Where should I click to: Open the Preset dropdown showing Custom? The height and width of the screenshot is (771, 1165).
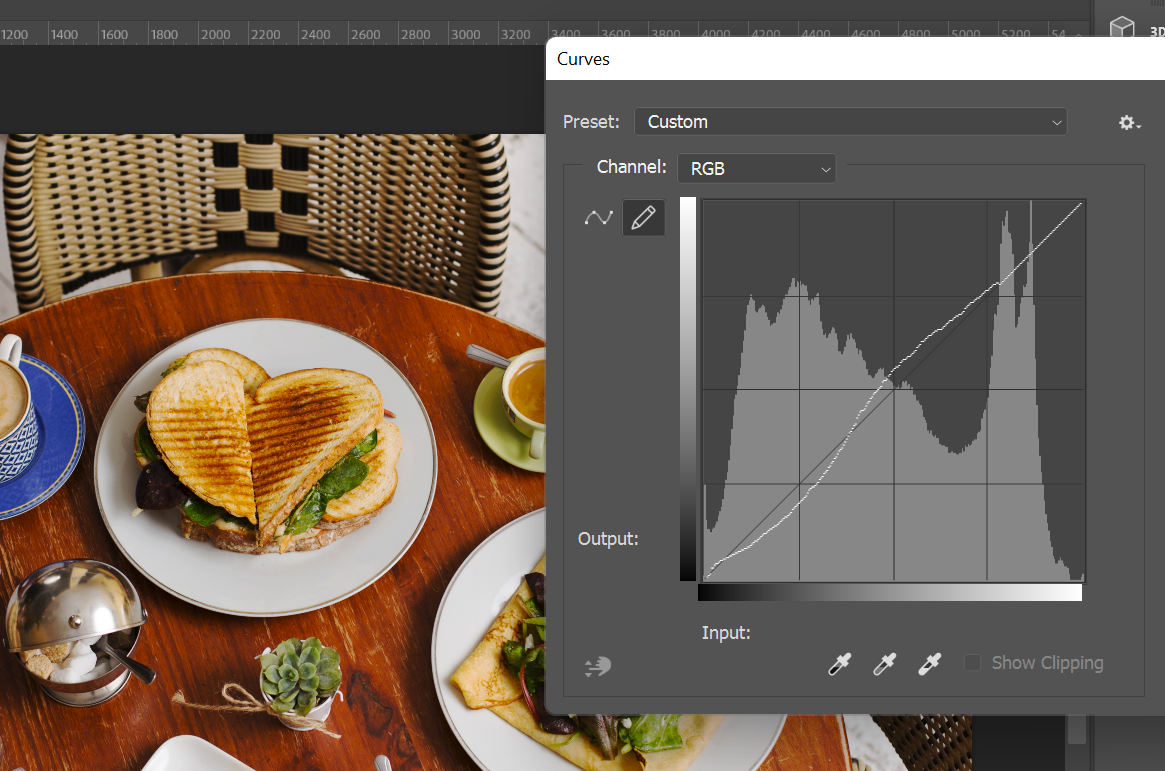[850, 122]
